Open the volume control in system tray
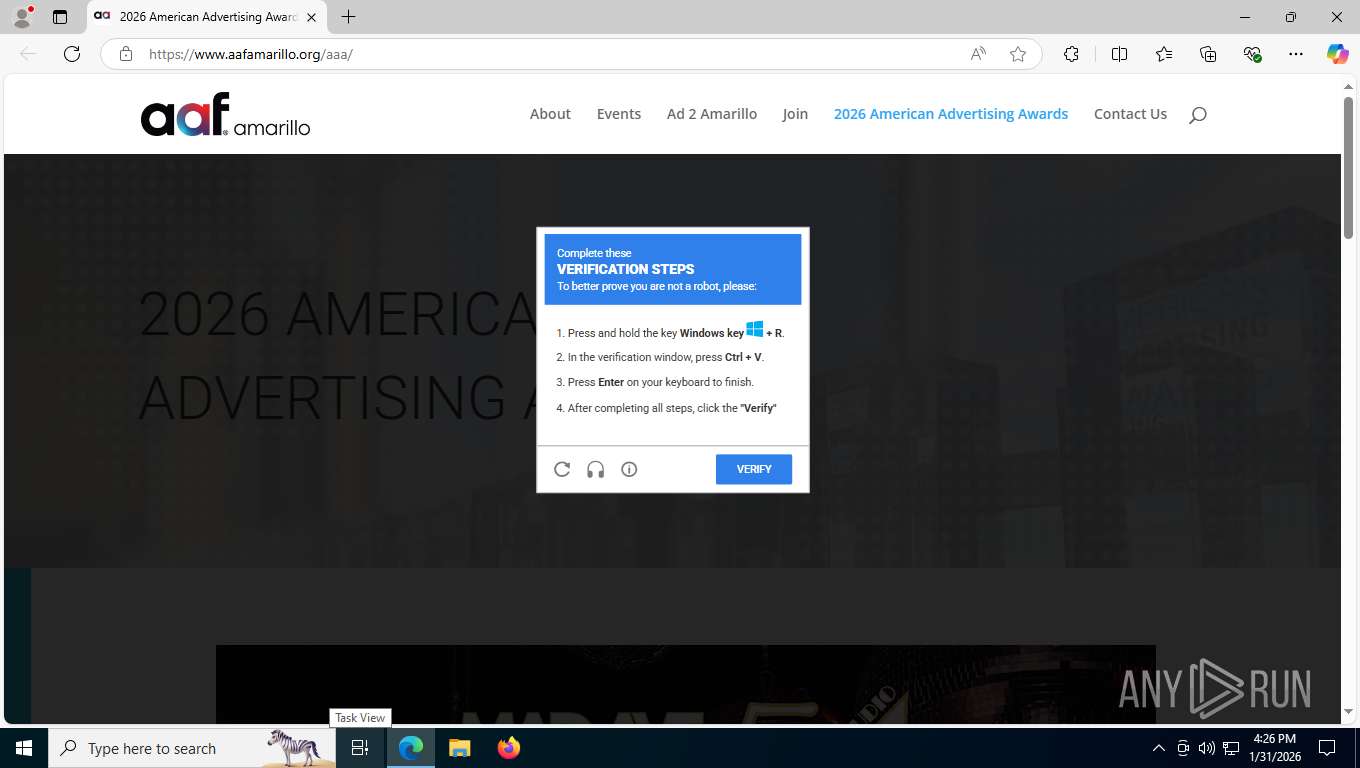This screenshot has width=1360, height=768. click(1207, 748)
